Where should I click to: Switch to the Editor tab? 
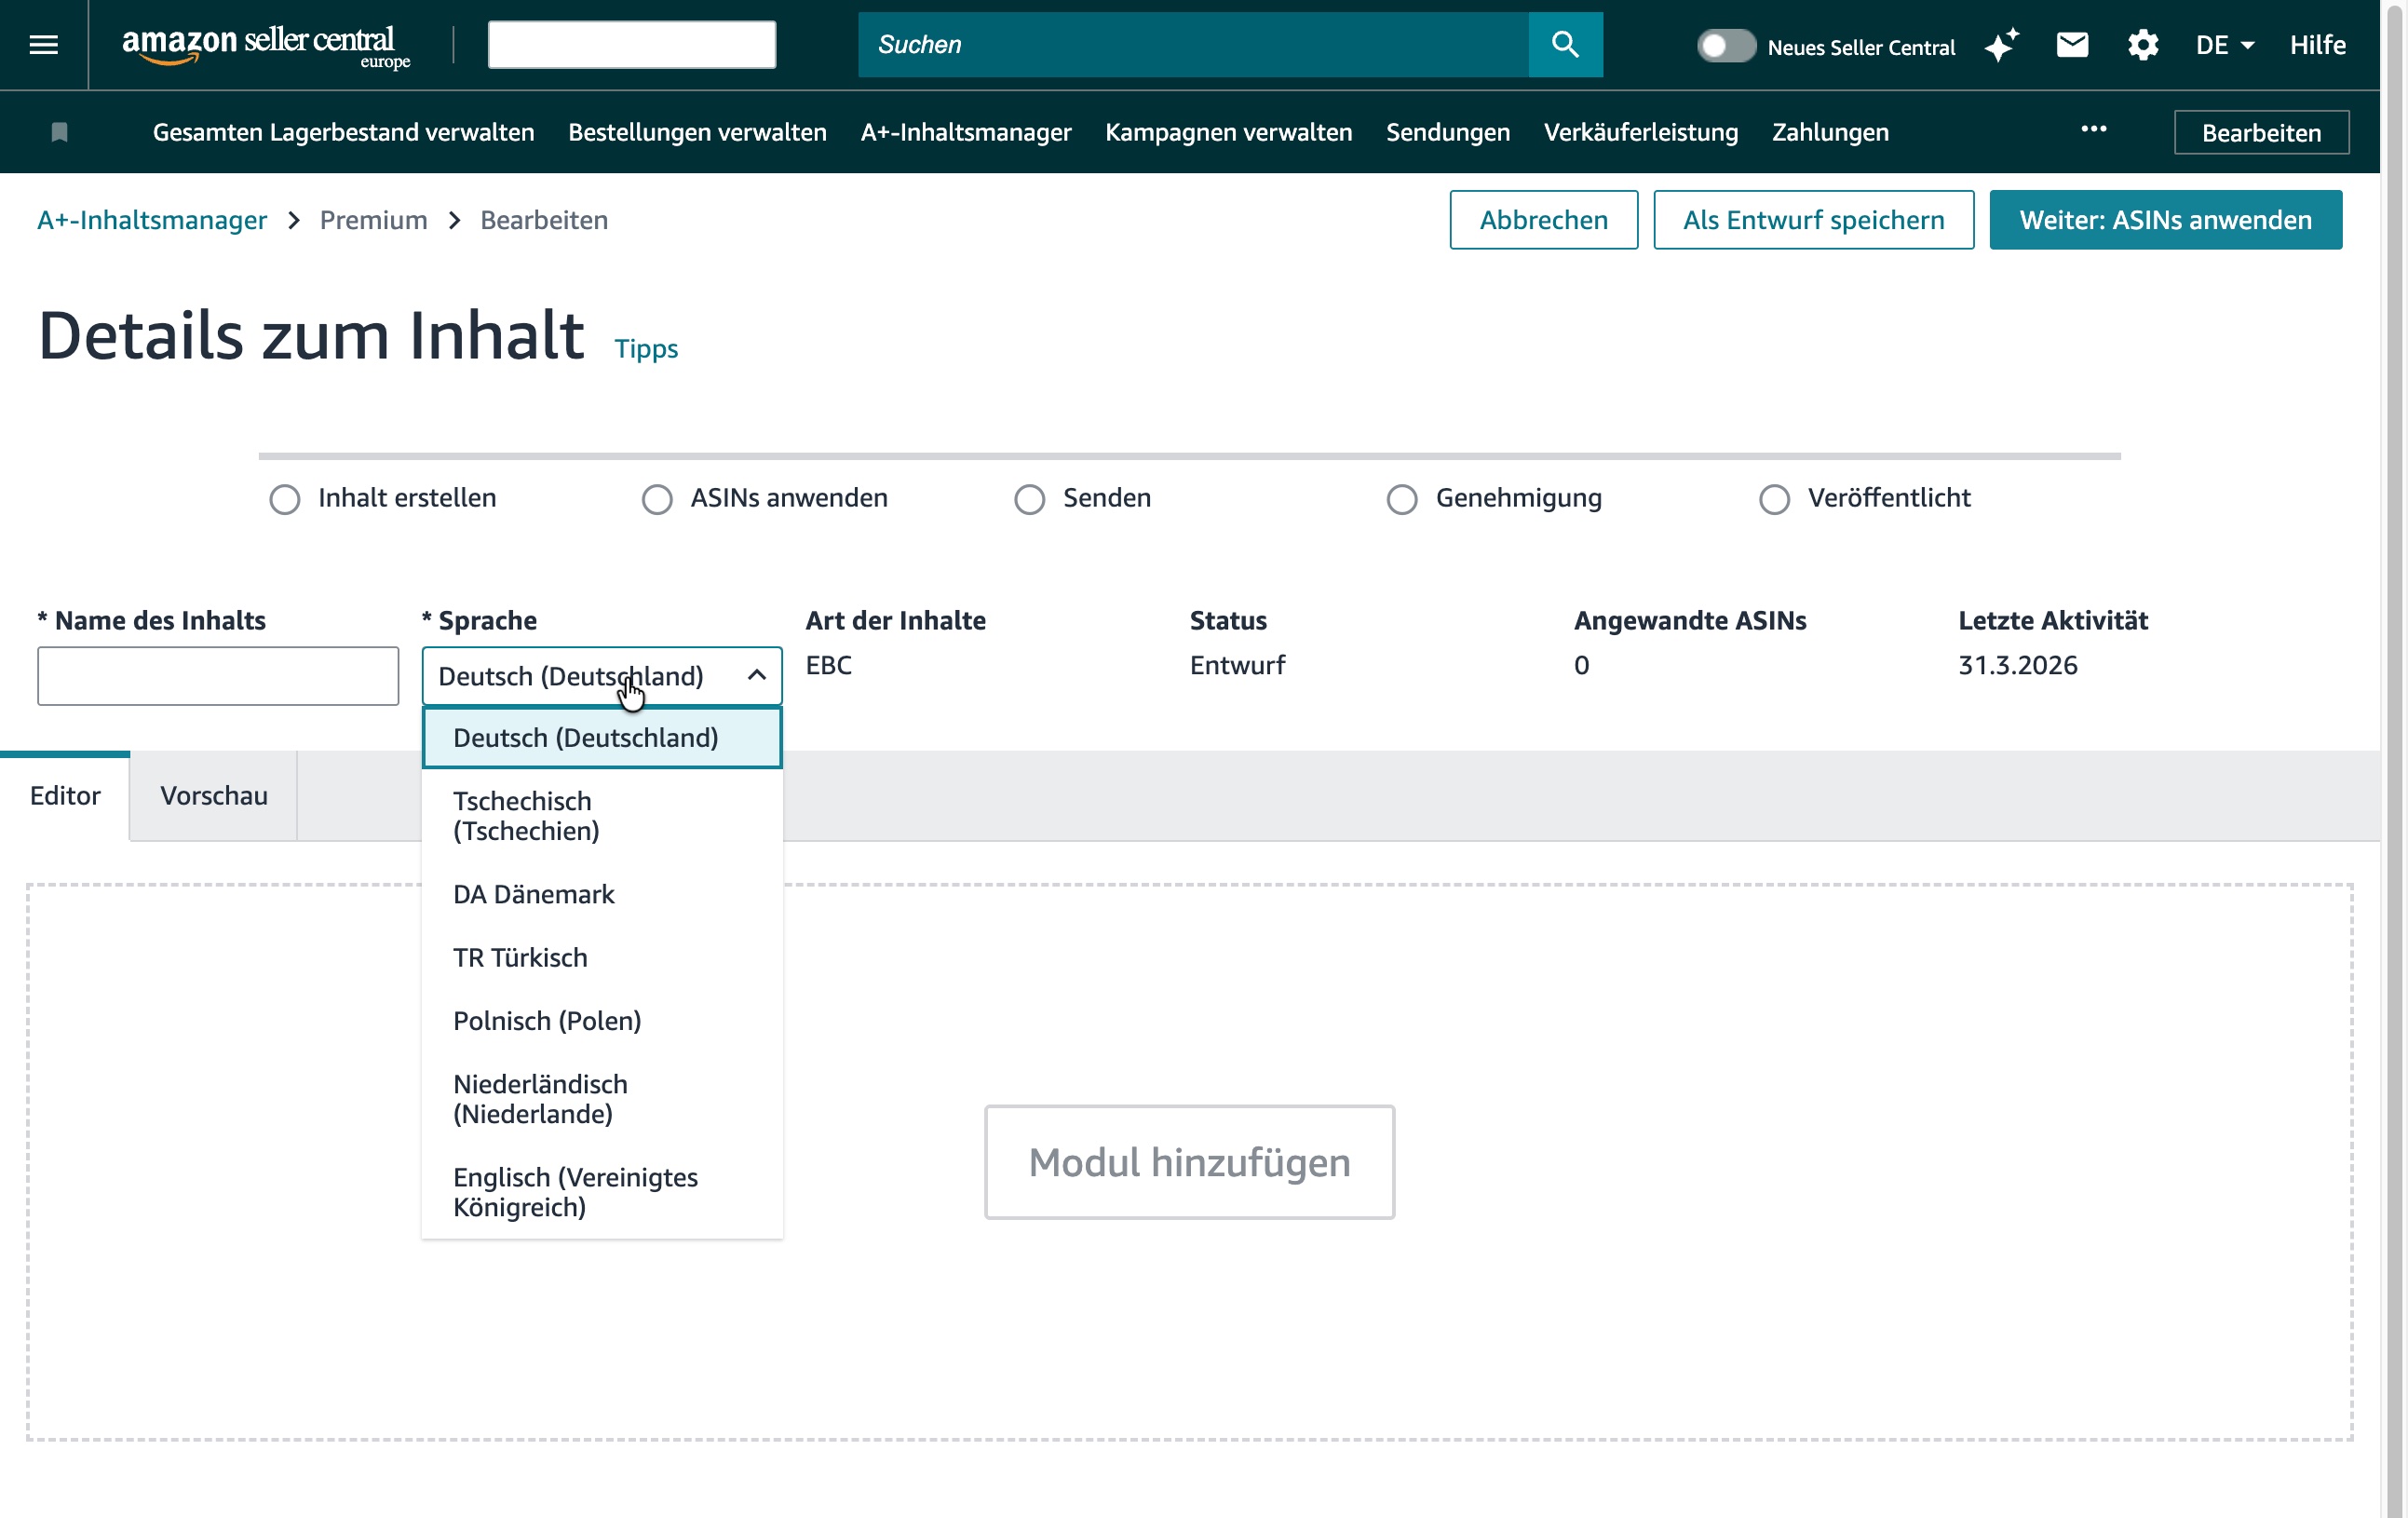coord(65,796)
